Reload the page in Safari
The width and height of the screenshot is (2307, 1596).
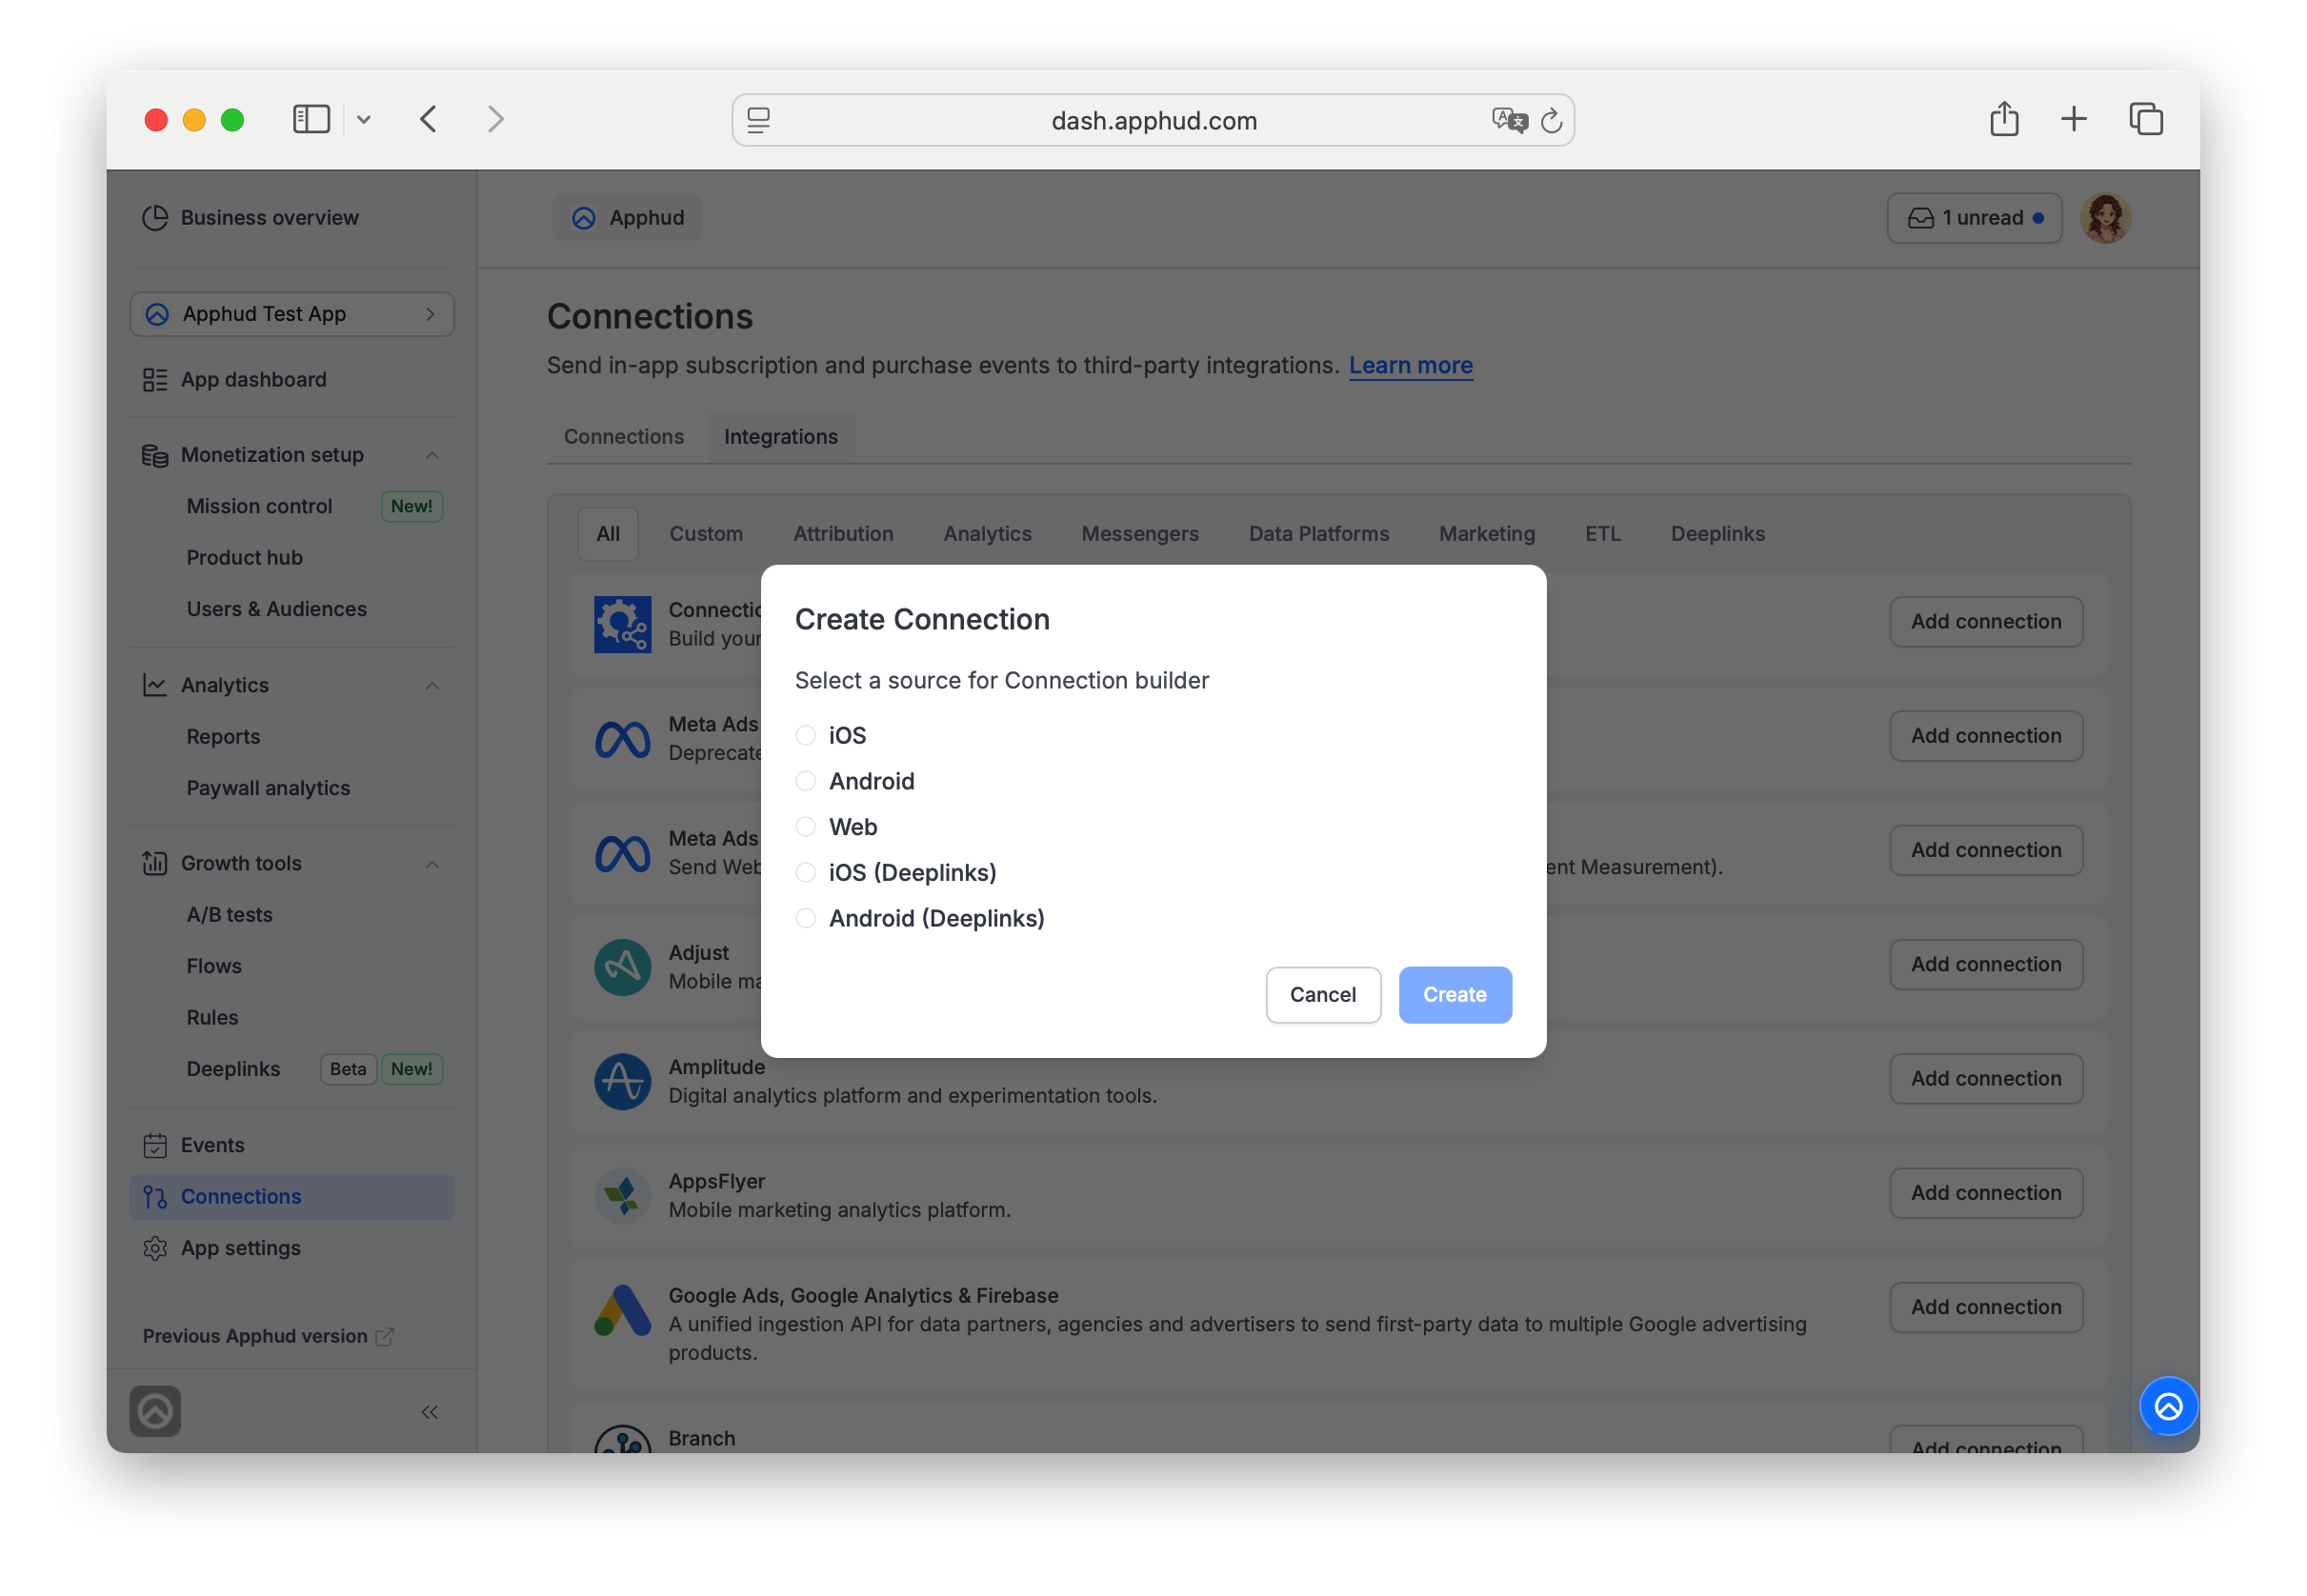[x=1551, y=120]
